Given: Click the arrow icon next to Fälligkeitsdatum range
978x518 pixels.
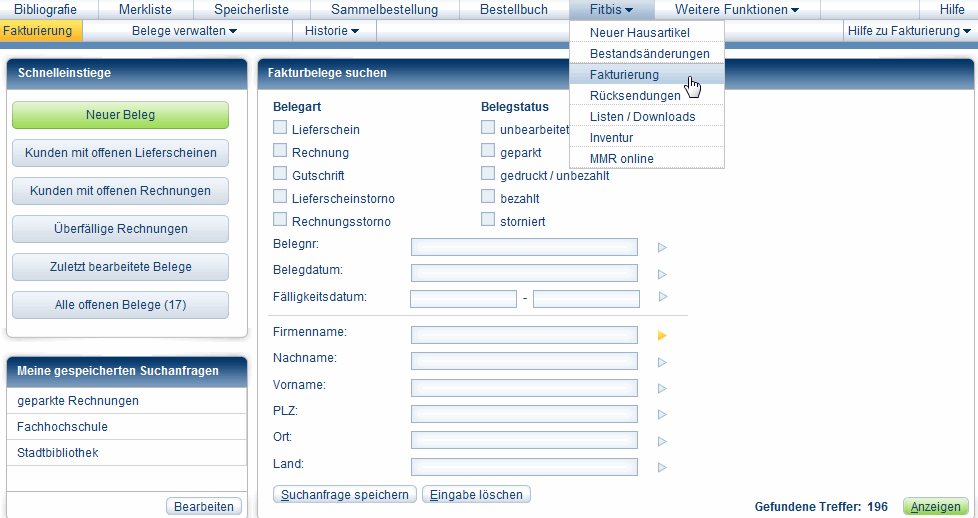Looking at the screenshot, I should 661,297.
